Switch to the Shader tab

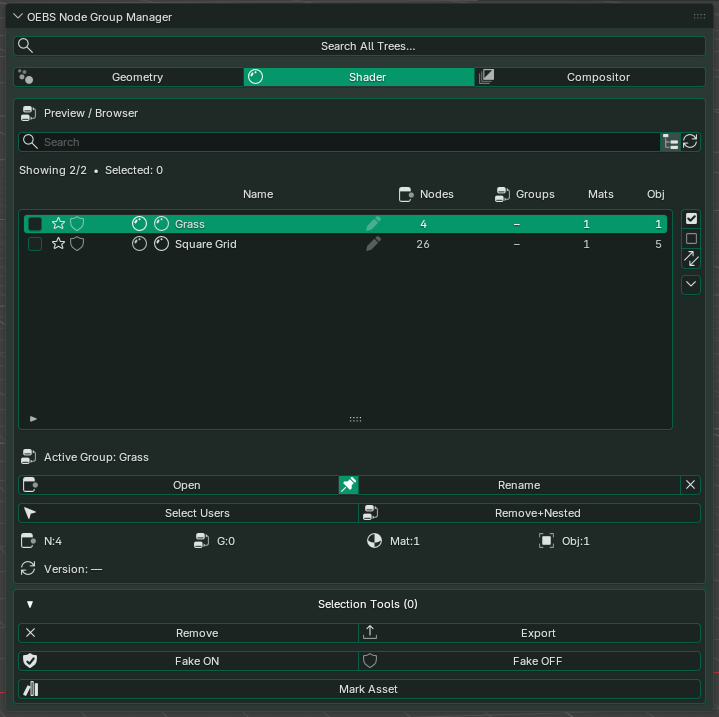pyautogui.click(x=359, y=77)
